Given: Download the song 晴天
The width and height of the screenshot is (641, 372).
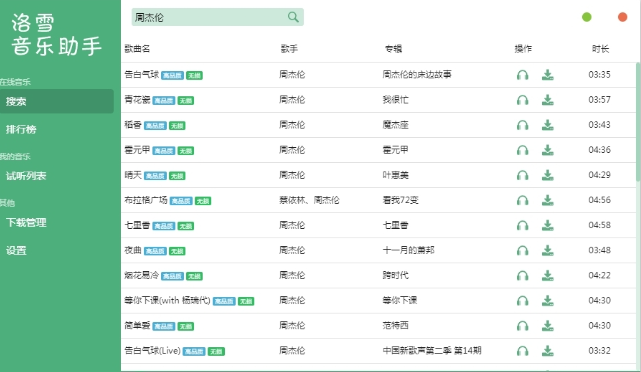Looking at the screenshot, I should (548, 175).
